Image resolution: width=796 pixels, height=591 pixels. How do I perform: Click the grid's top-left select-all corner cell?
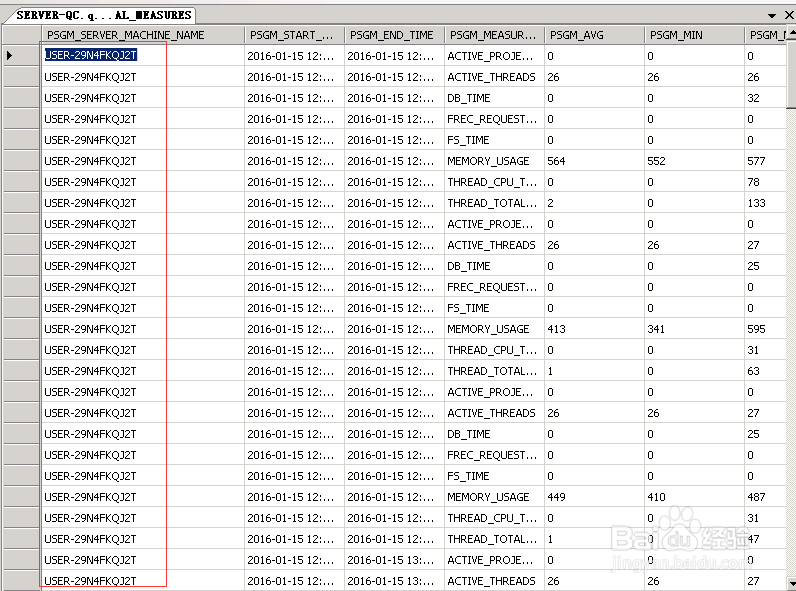[22, 35]
